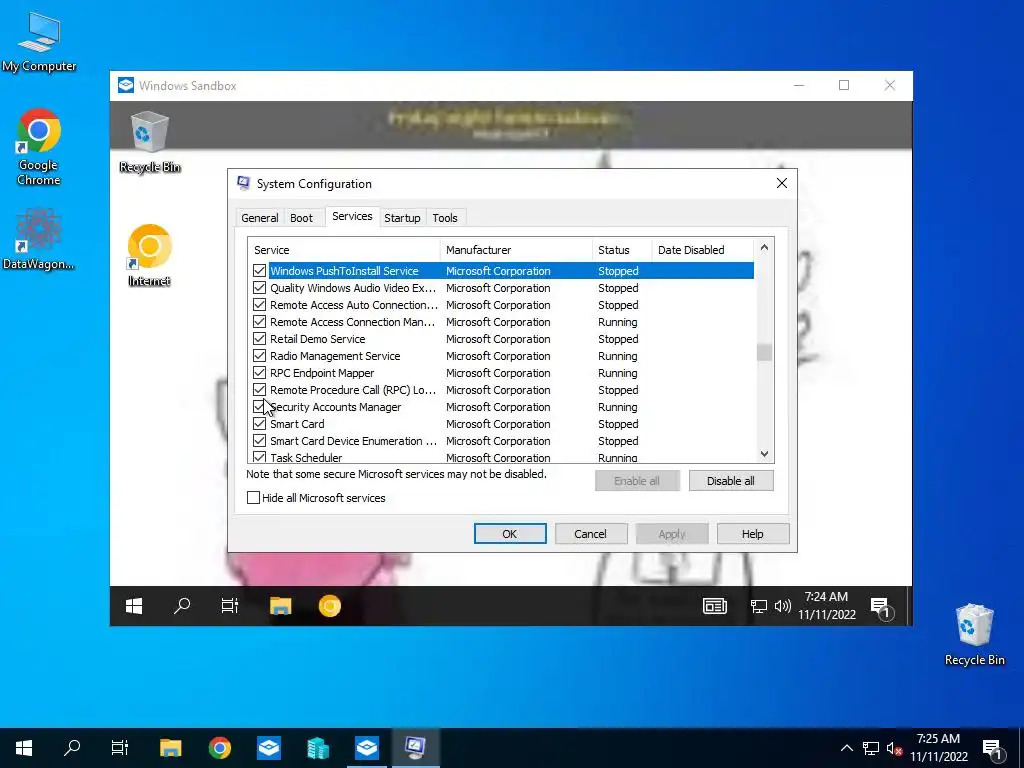
Task: Click network icon in Sandbox tray
Action: 758,607
